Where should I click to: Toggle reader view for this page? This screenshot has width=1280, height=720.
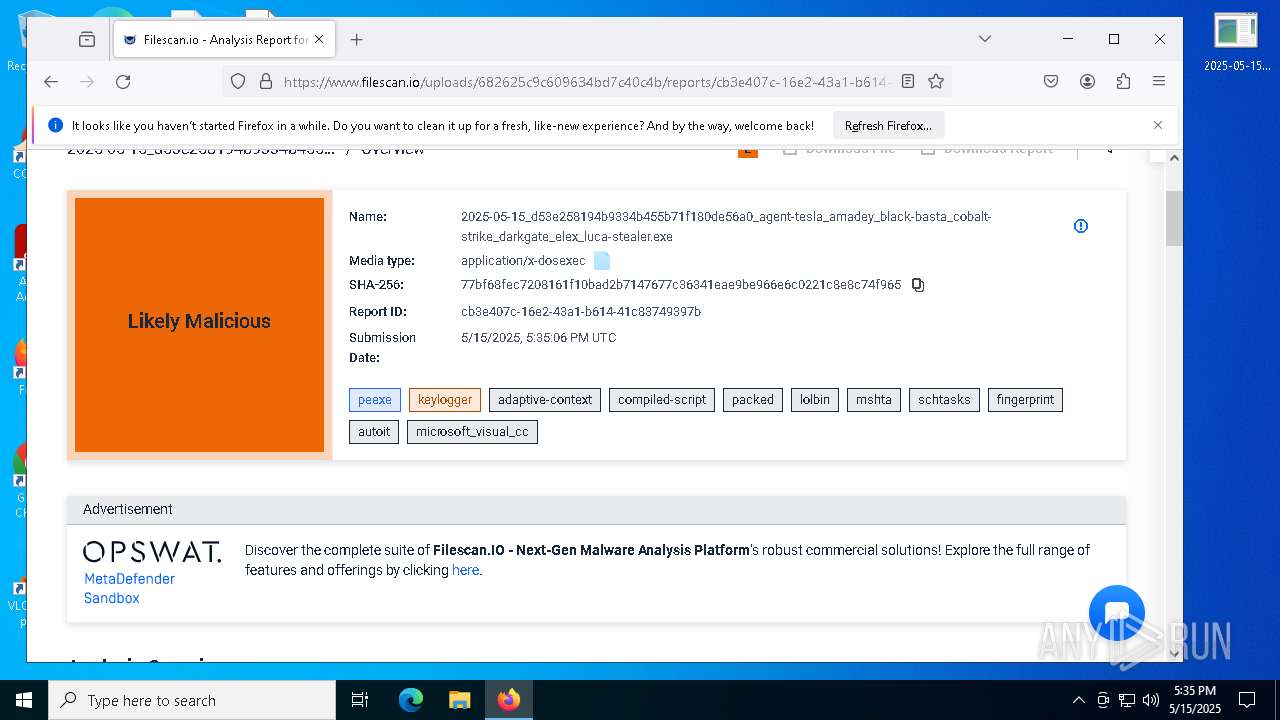coord(908,82)
